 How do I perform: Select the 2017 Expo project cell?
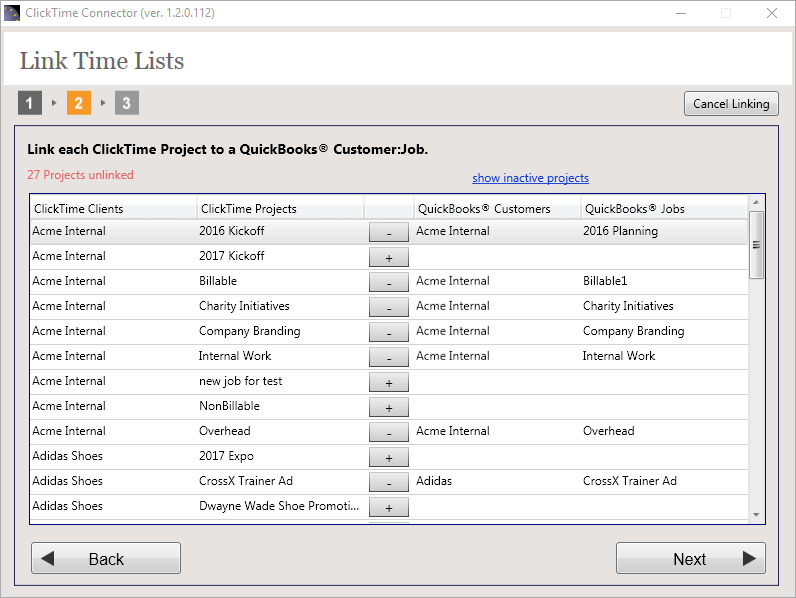(226, 456)
